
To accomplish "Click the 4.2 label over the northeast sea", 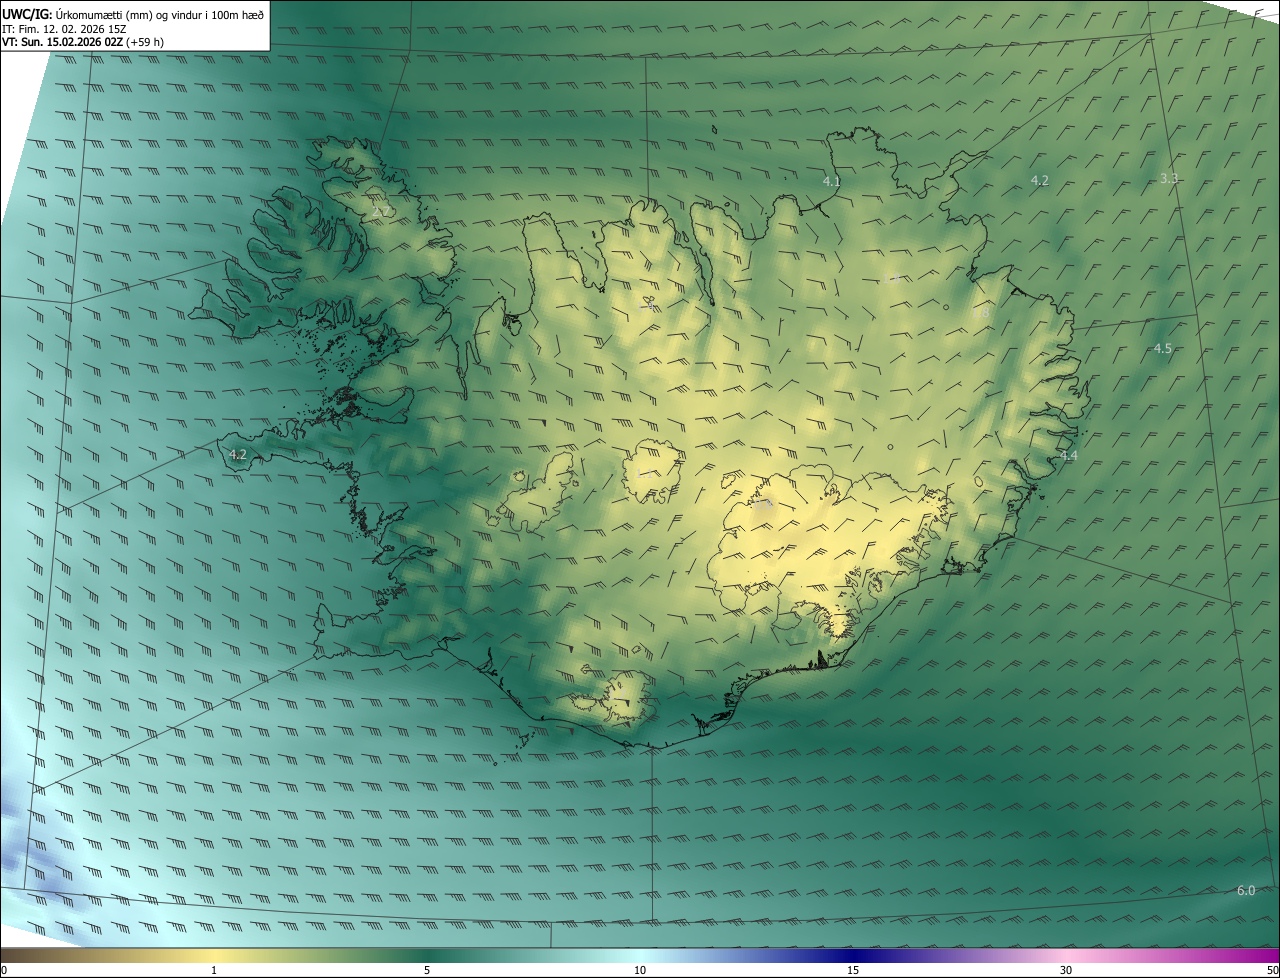I will click(x=1039, y=180).
